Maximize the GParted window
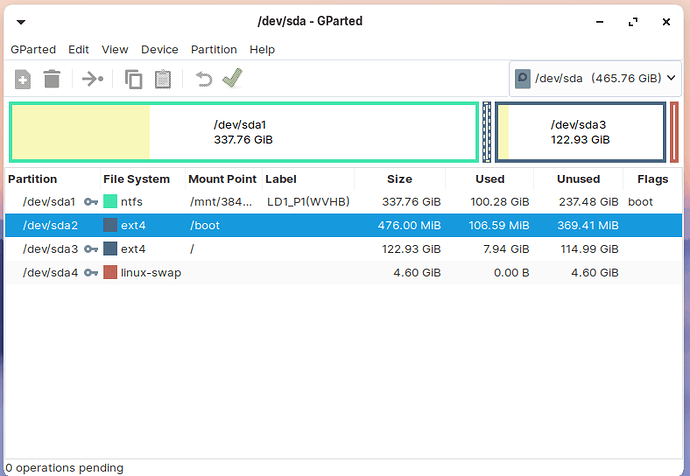Screen dimensions: 690x476 (633, 22)
